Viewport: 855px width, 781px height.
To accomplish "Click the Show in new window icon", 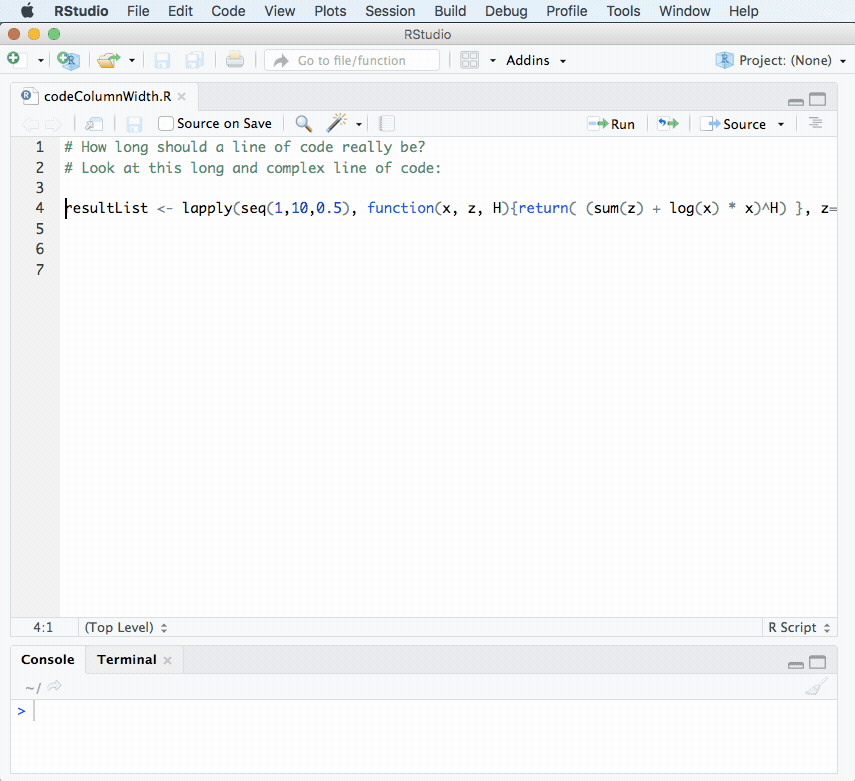I will coord(94,124).
